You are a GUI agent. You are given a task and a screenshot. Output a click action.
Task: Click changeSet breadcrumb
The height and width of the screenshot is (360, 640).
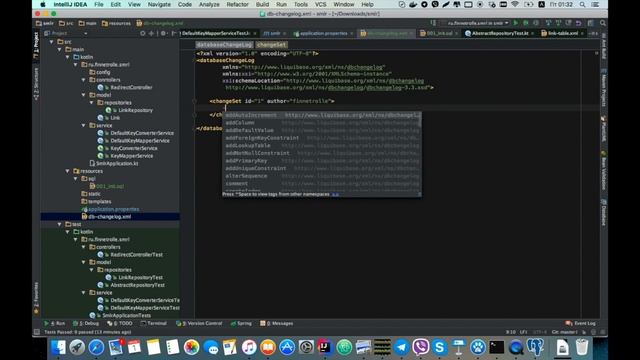coord(272,44)
